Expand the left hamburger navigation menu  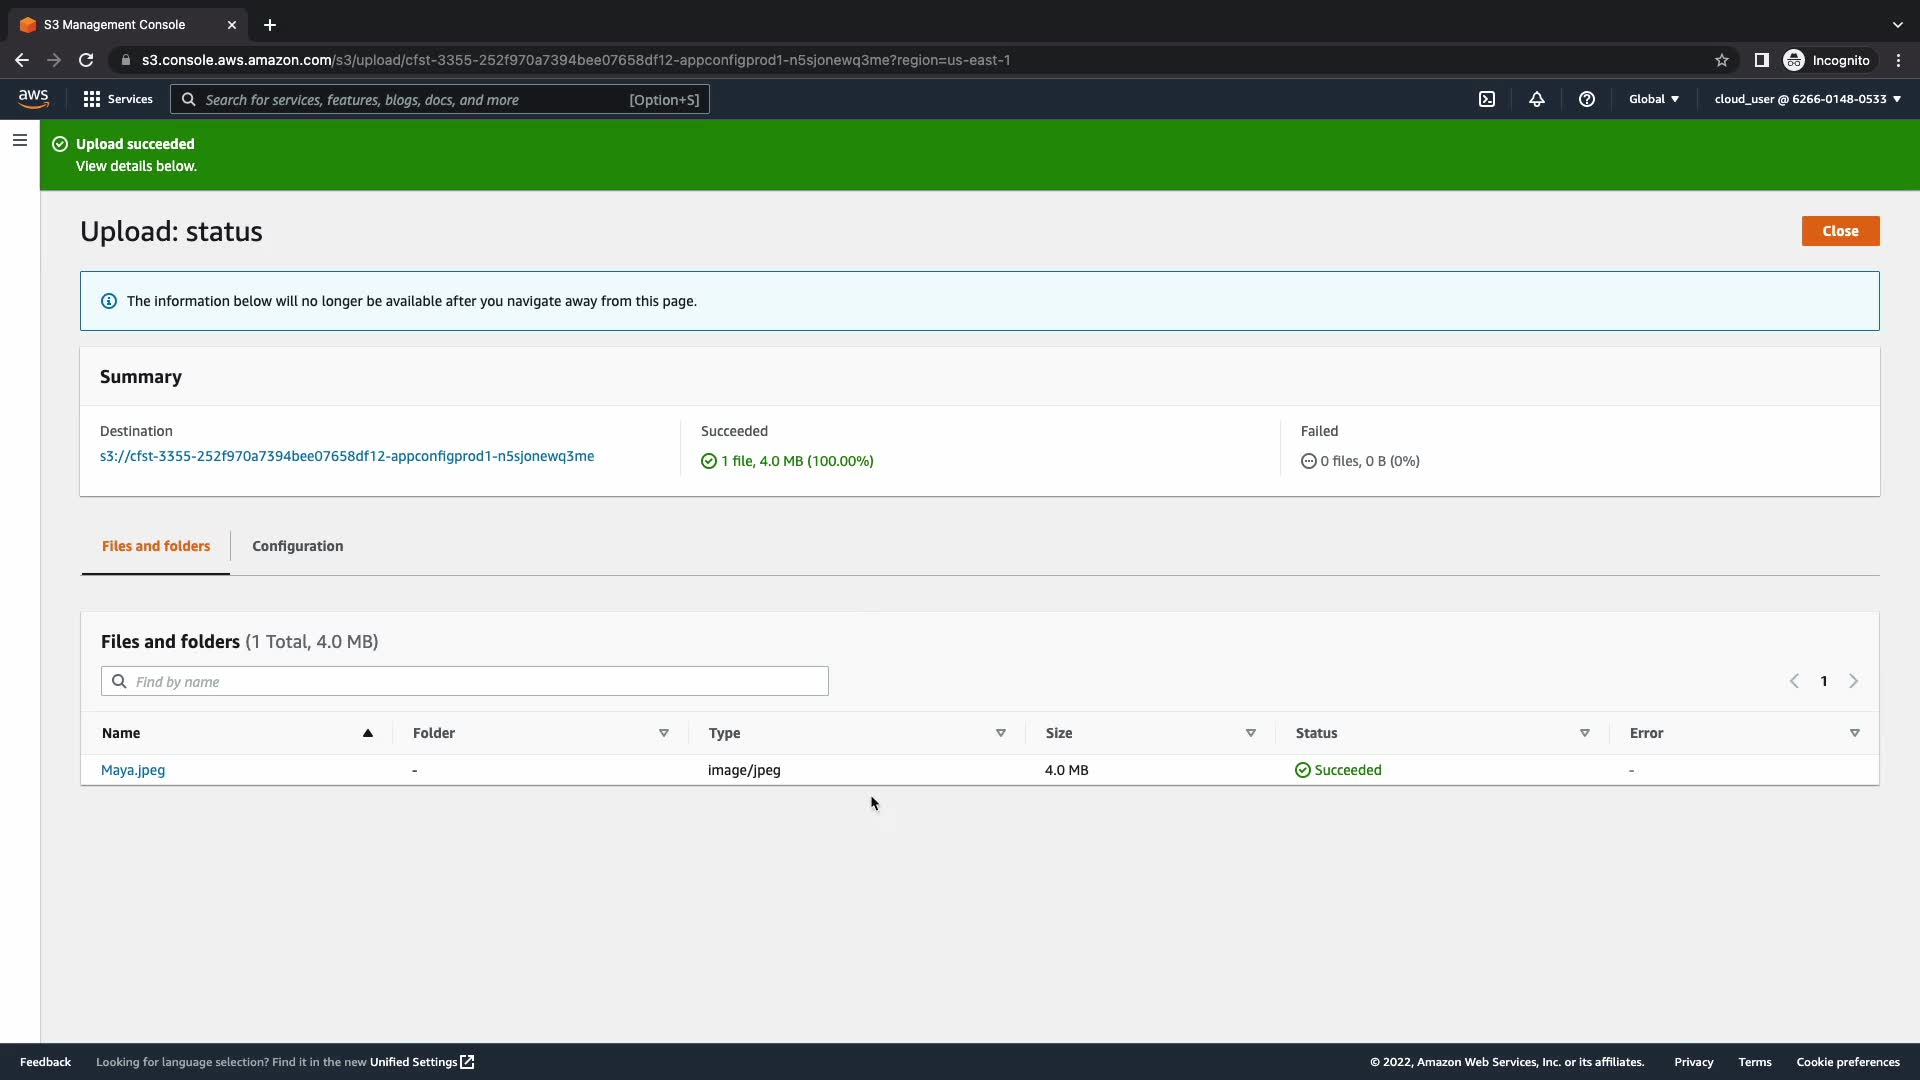(20, 141)
